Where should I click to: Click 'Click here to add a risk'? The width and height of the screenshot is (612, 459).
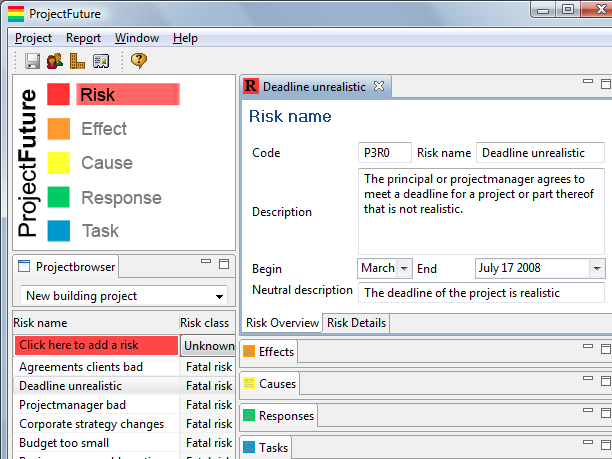tap(96, 345)
